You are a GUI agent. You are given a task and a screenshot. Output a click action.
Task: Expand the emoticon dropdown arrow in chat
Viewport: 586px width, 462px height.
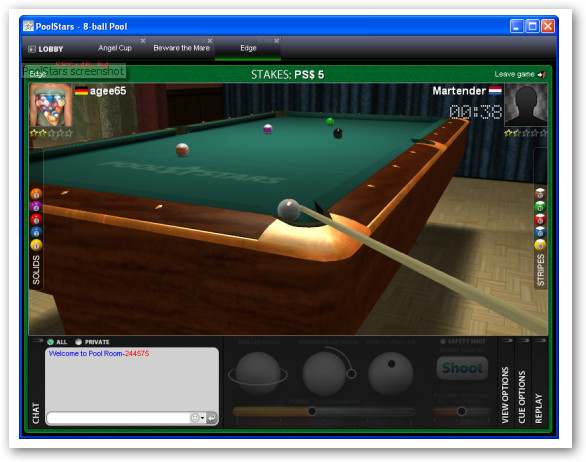202,418
